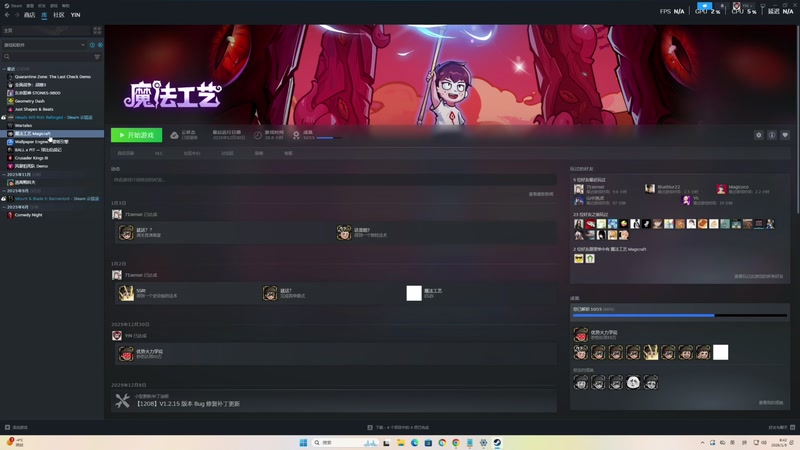Screen dimensions: 800x450
Task: Click Geometry Dash game icon
Action: 10,101
